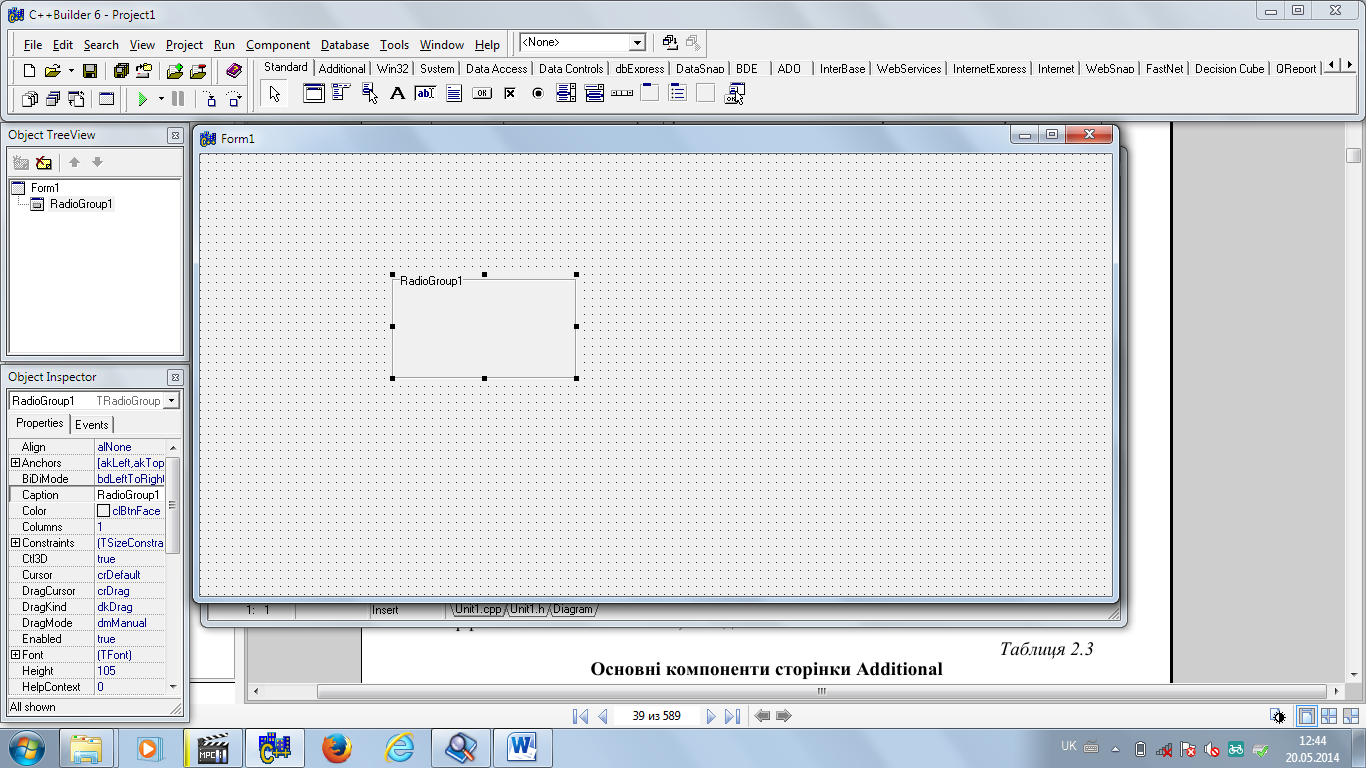Open the Component menu
This screenshot has width=1366, height=768.
pyautogui.click(x=278, y=45)
